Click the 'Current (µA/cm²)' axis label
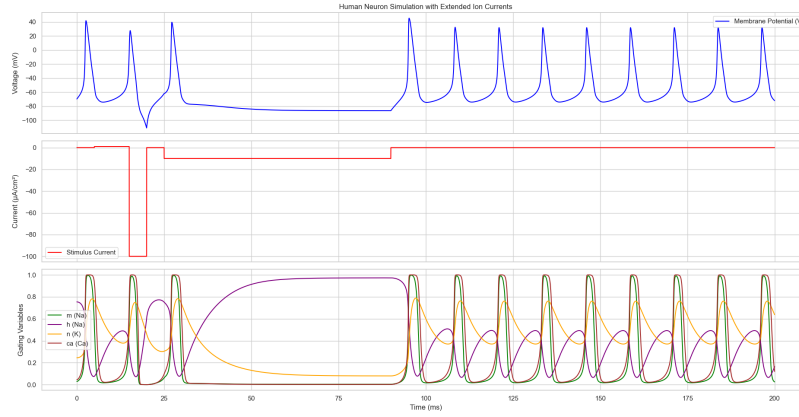This screenshot has width=799, height=417. point(15,201)
